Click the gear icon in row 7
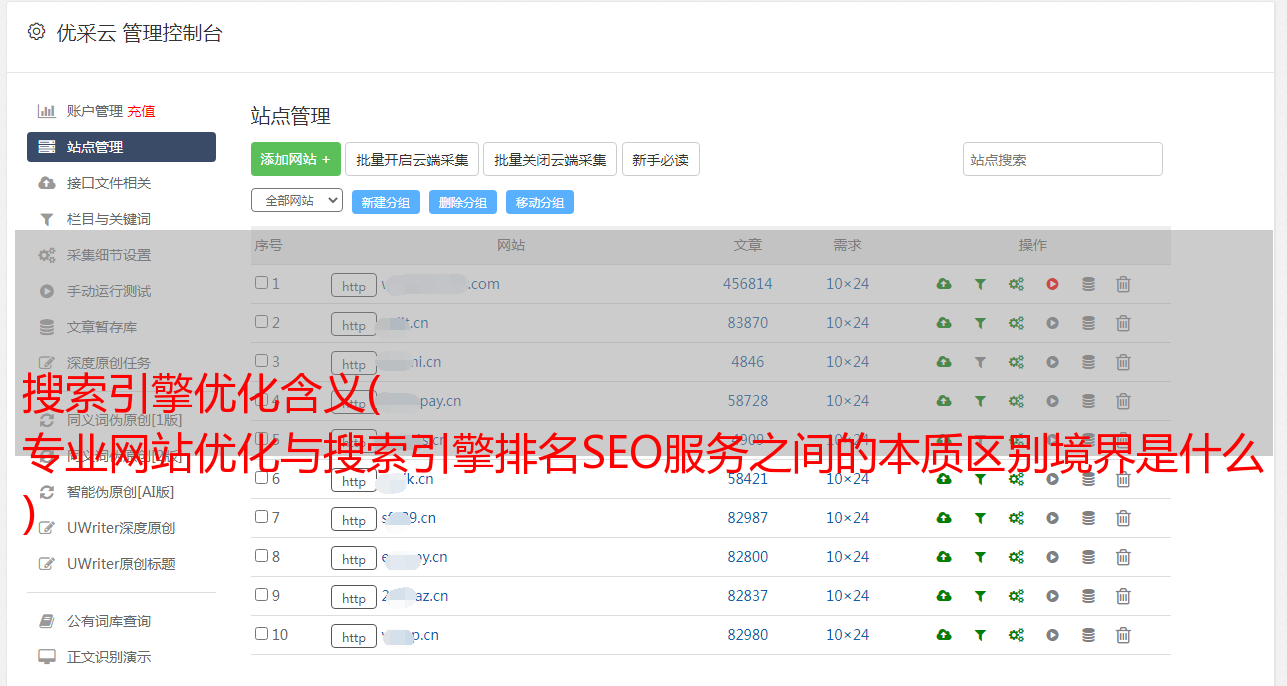1287x686 pixels. point(1016,518)
